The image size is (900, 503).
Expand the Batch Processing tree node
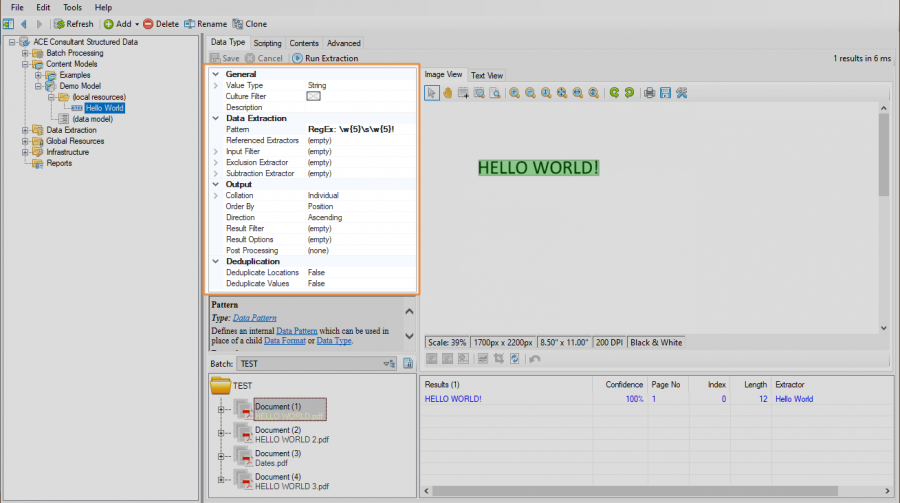click(26, 53)
